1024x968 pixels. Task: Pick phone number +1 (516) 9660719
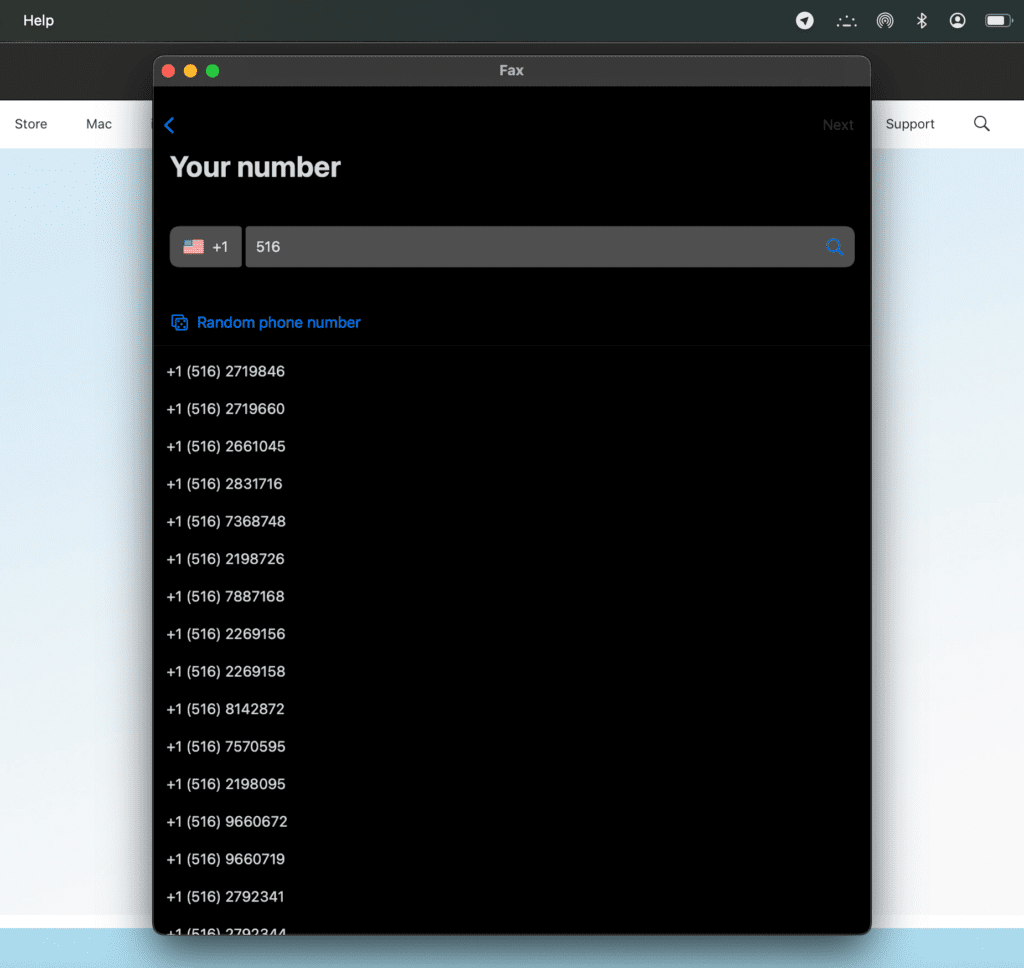pos(226,859)
